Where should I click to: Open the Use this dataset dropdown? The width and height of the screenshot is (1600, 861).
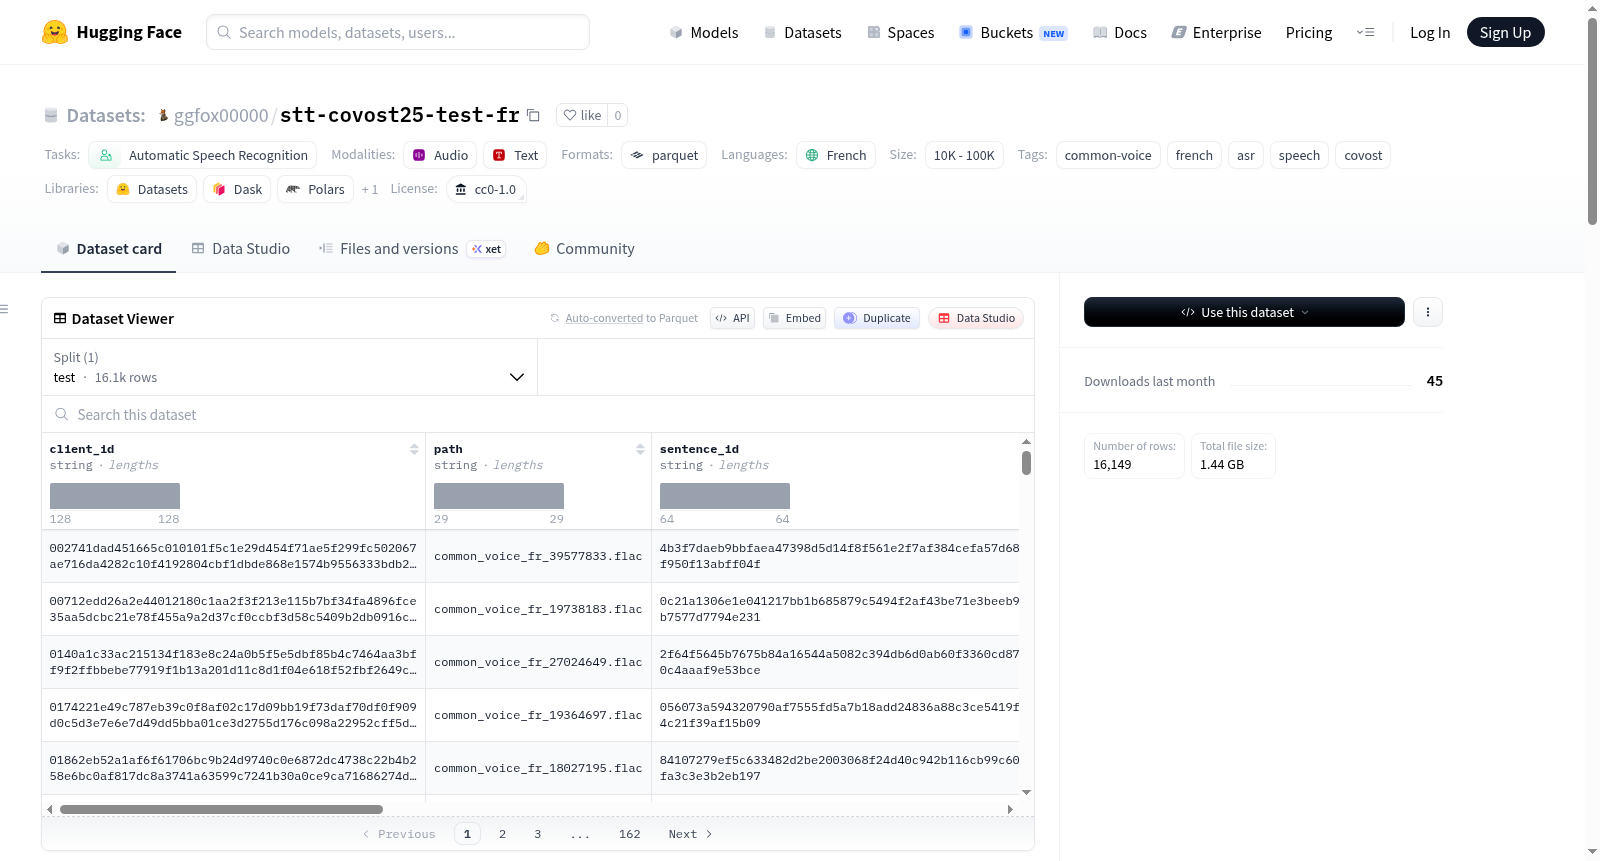tap(1244, 312)
